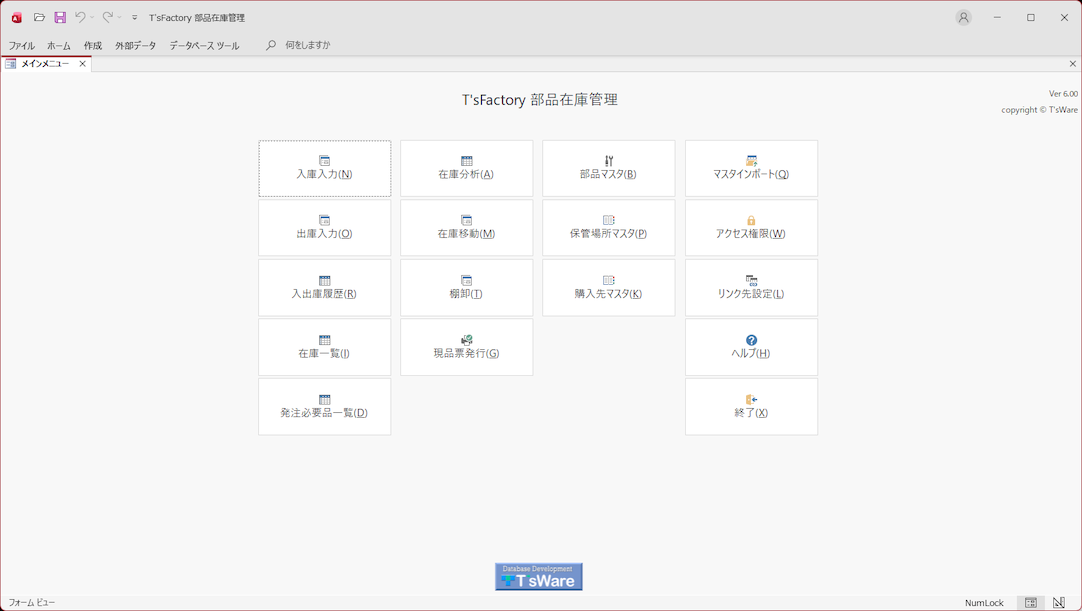This screenshot has width=1082, height=611.
Task: Expand the Quick Access Toolbar customize dropdown
Action: pos(135,18)
